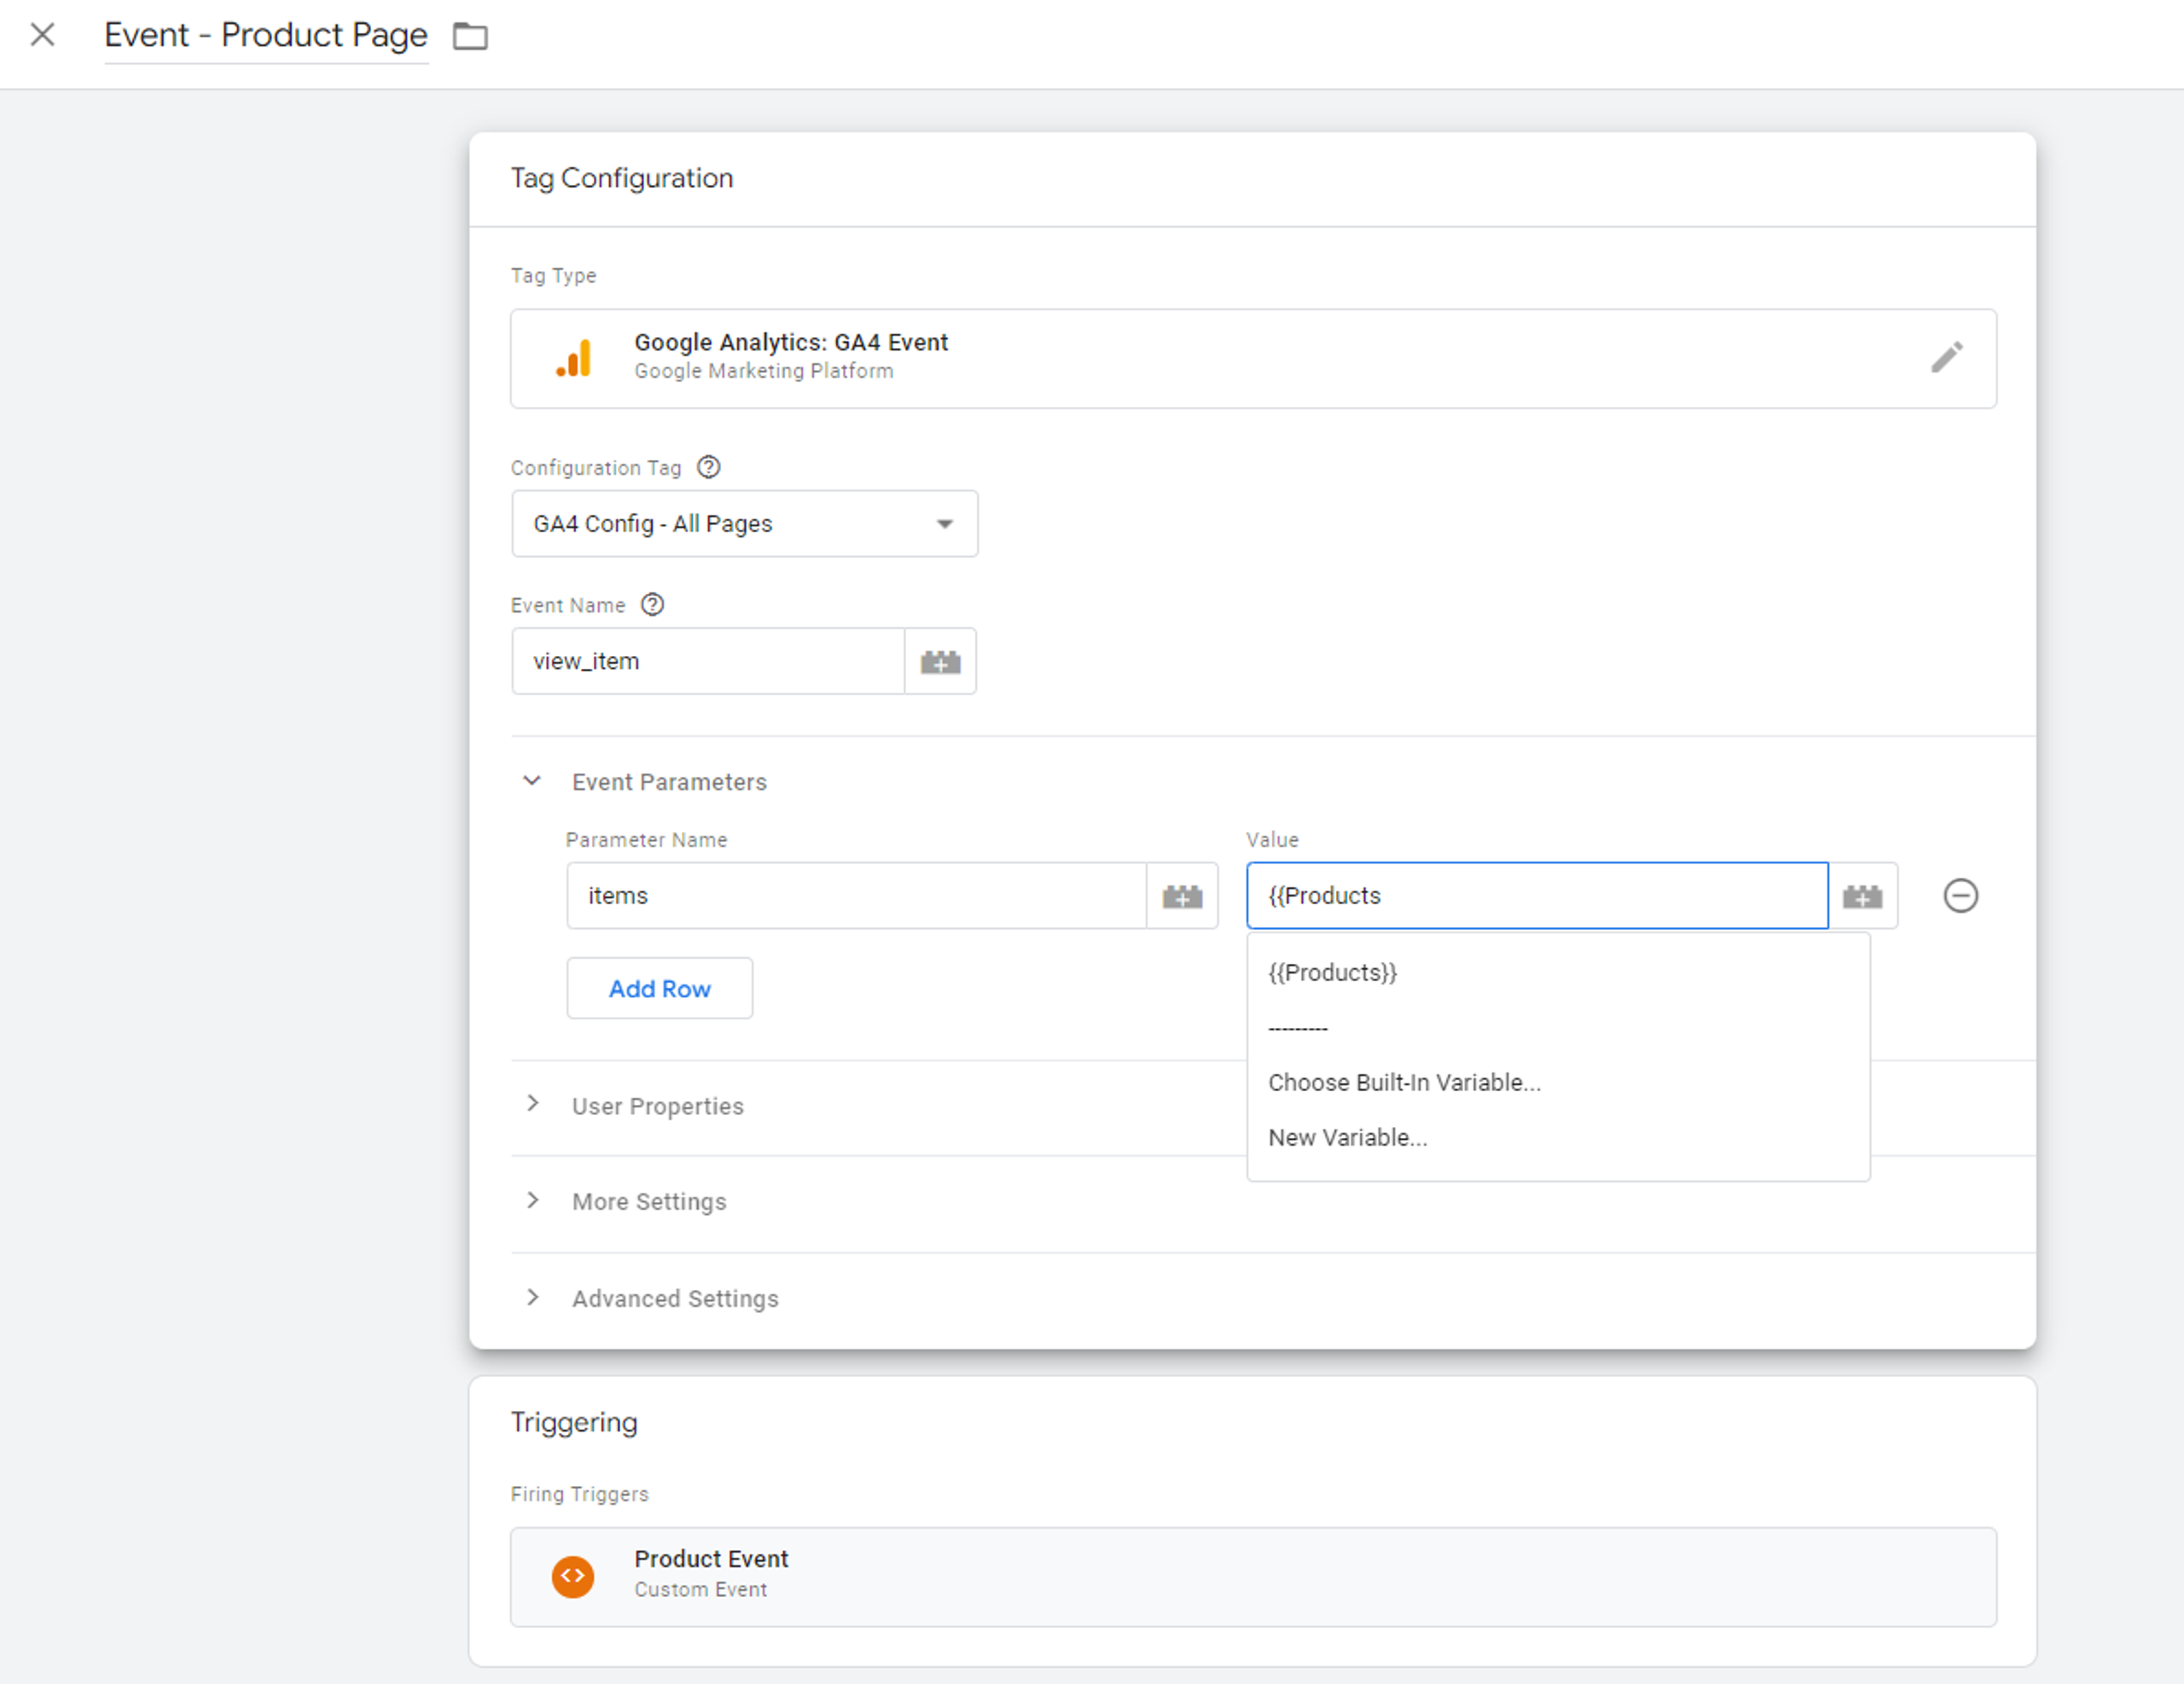Insert variable into Event Name field
The image size is (2184, 1684).
pos(940,661)
